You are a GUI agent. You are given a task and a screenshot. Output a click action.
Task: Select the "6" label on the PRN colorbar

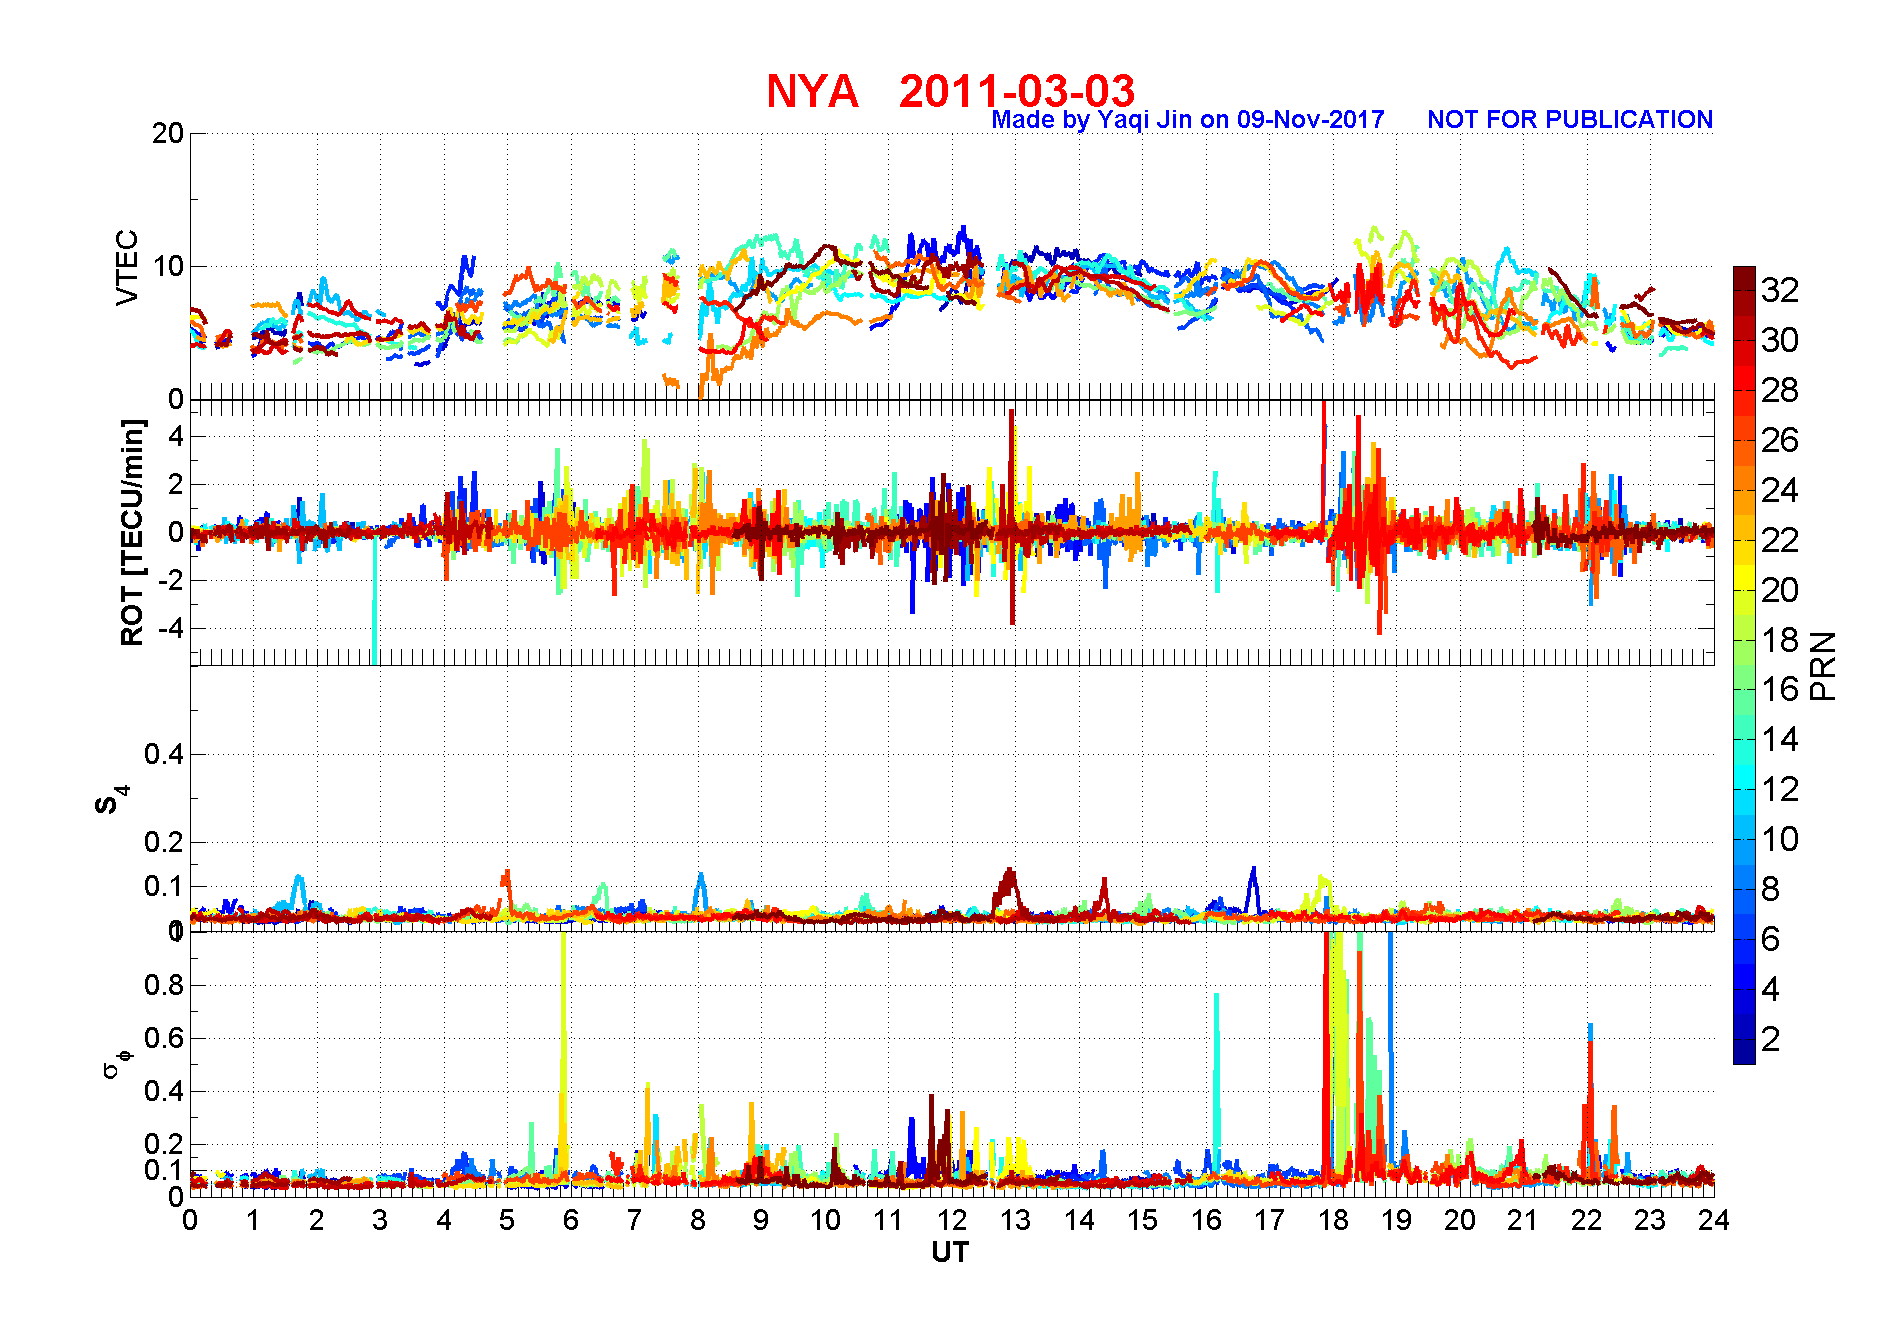(x=1771, y=939)
